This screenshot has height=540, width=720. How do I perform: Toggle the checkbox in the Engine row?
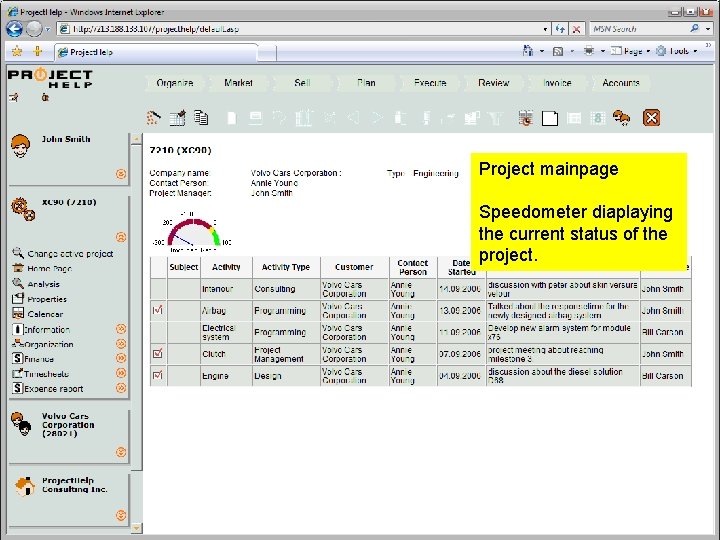pos(158,375)
